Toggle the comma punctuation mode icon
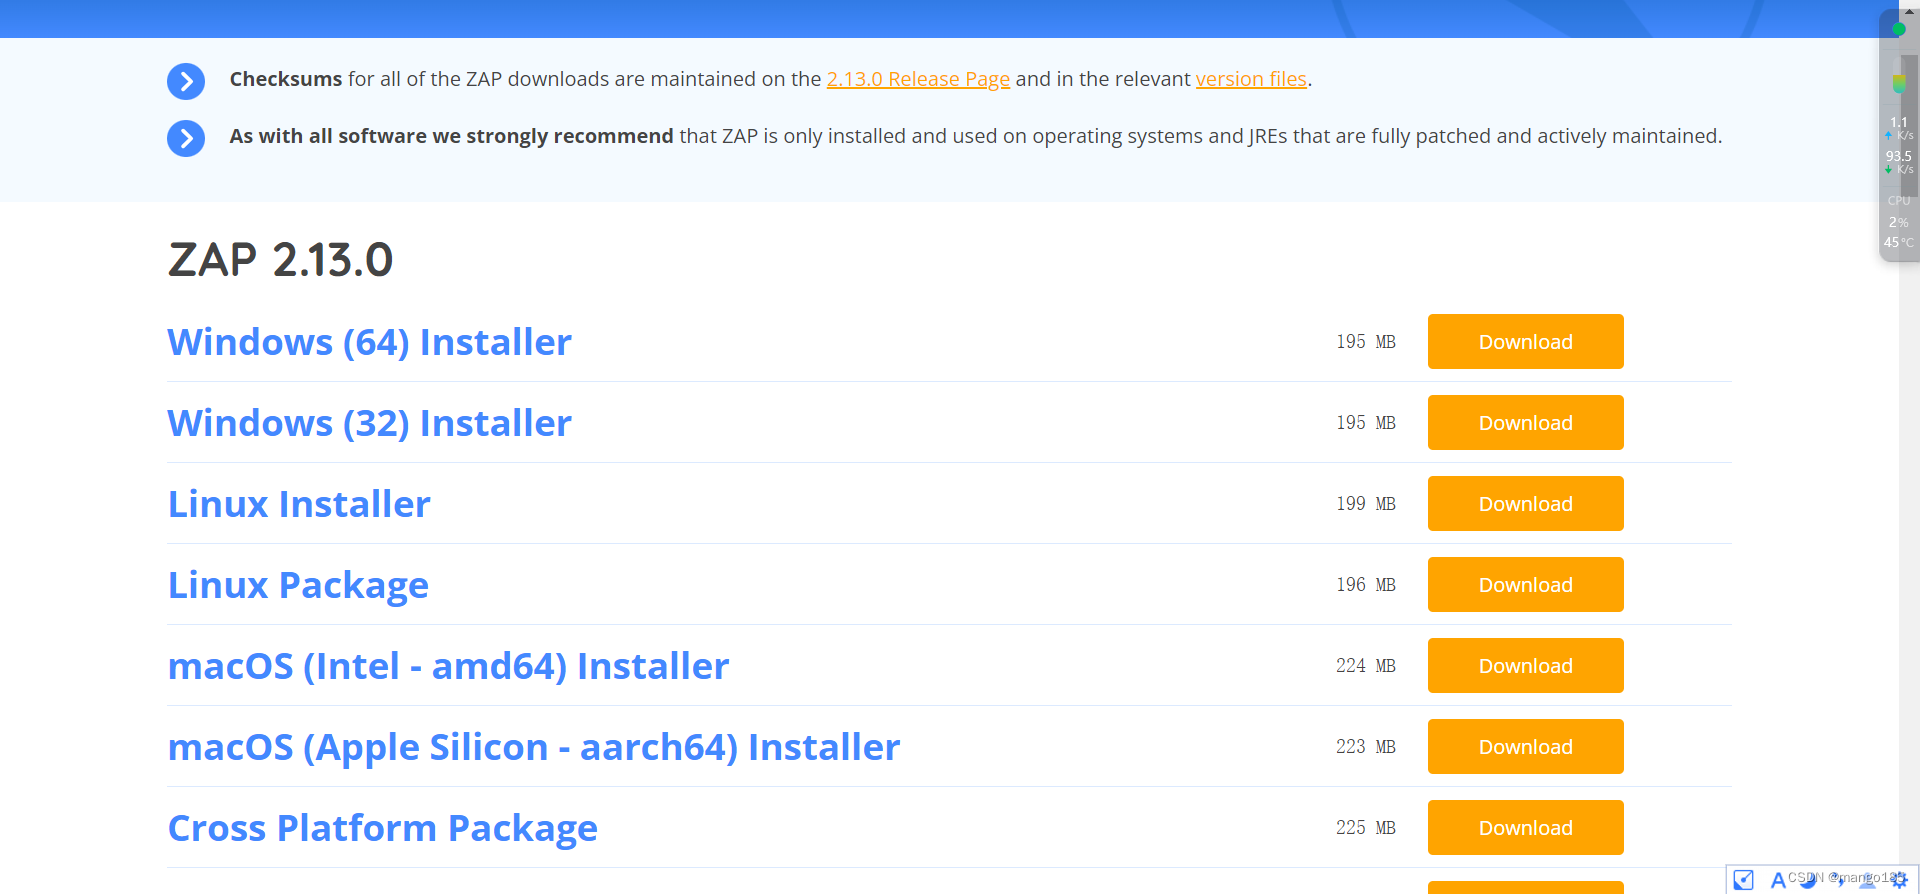The width and height of the screenshot is (1920, 894). tap(1839, 881)
